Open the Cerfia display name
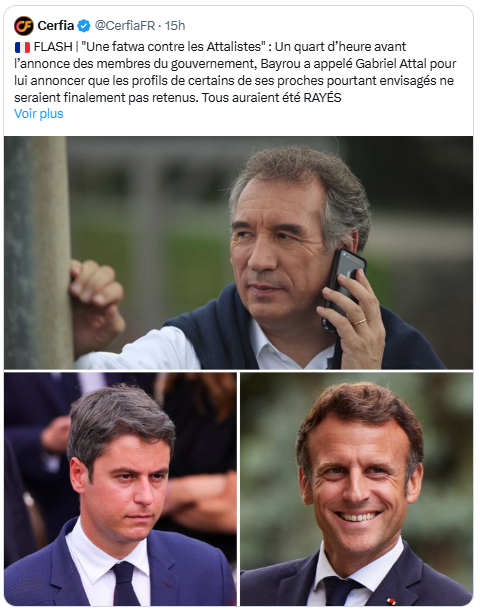 [x=56, y=26]
